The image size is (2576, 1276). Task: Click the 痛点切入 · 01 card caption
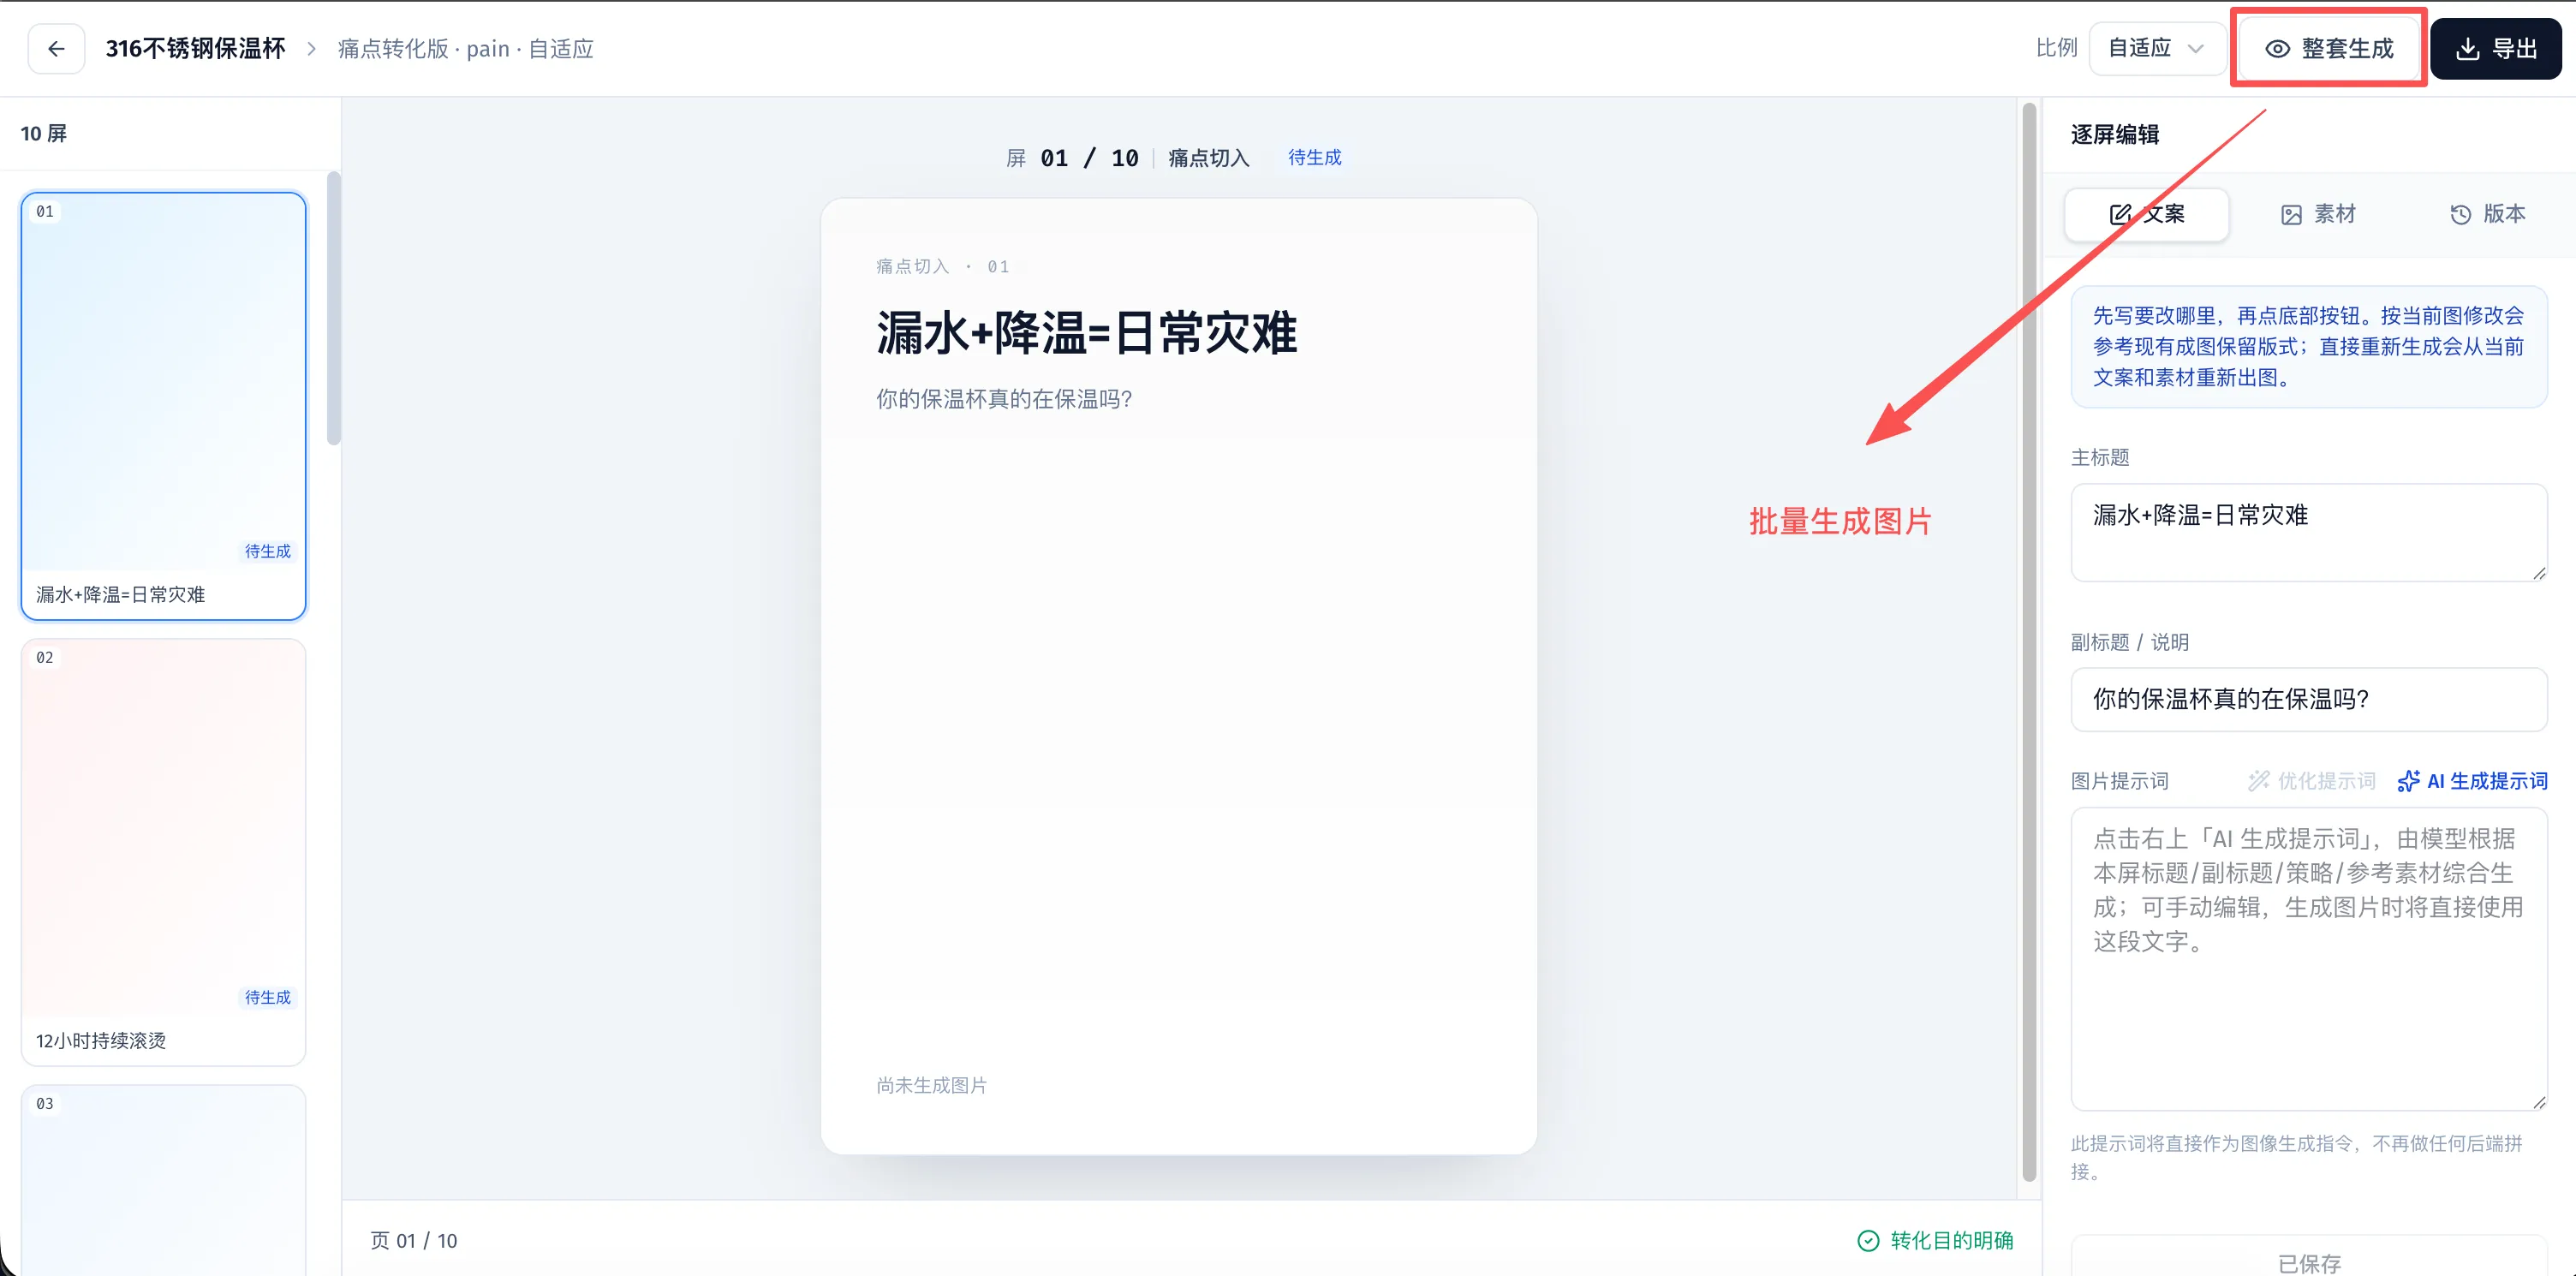pos(942,266)
